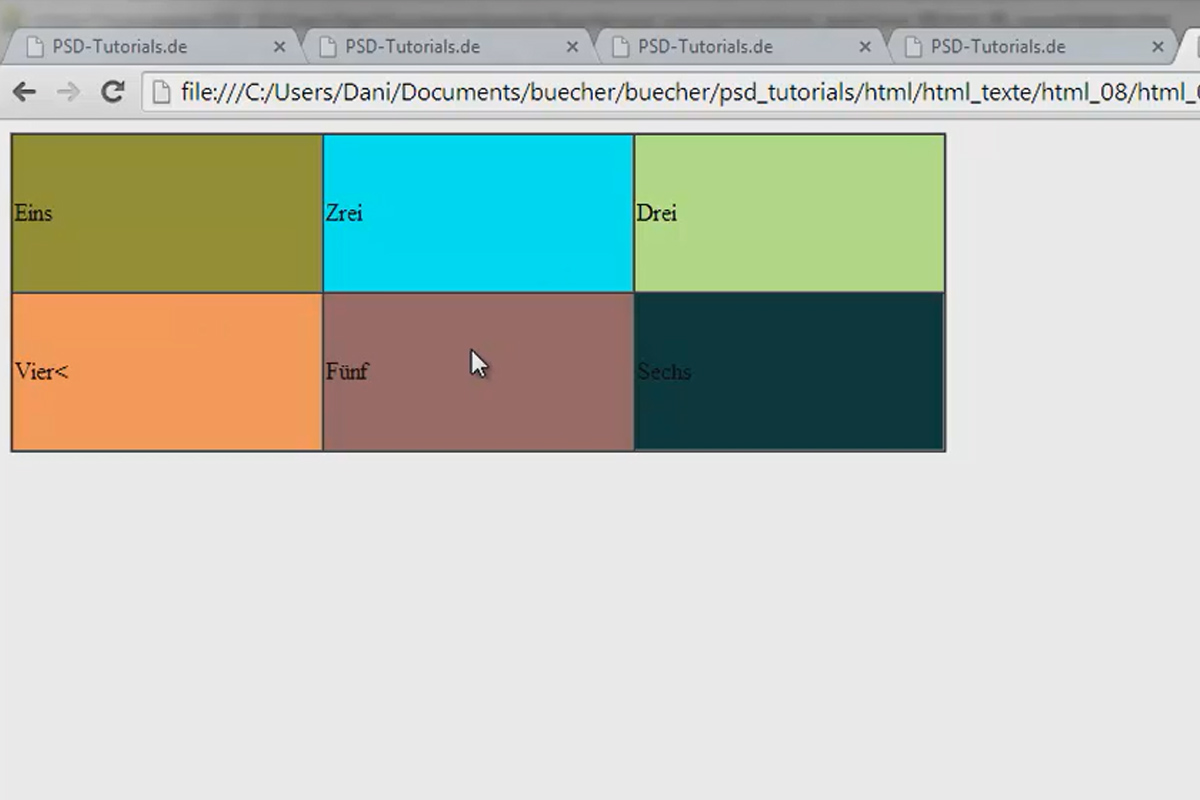Select the cyan cell labeled Zrei

(478, 212)
